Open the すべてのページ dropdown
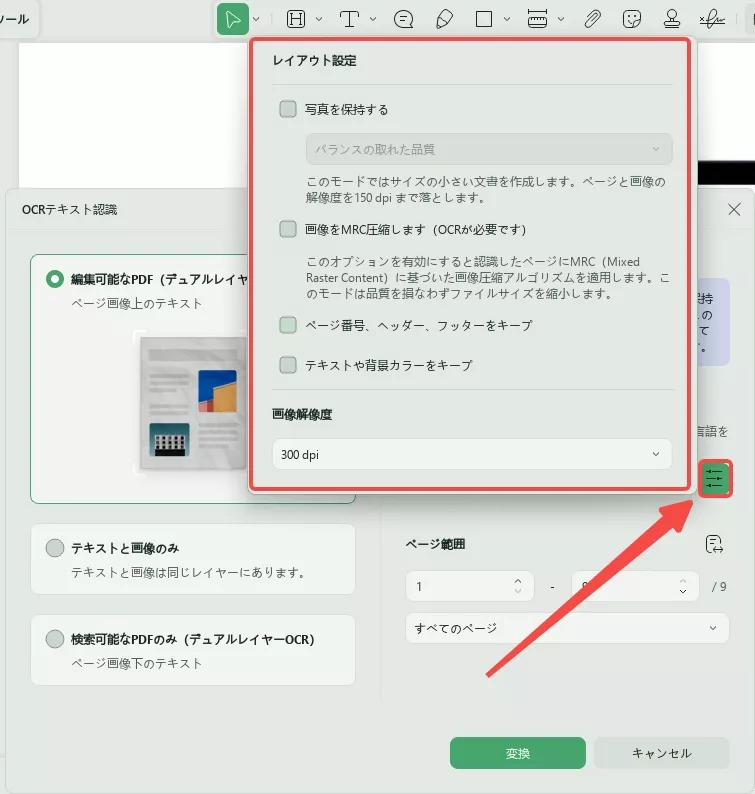The image size is (755, 794). pyautogui.click(x=567, y=628)
